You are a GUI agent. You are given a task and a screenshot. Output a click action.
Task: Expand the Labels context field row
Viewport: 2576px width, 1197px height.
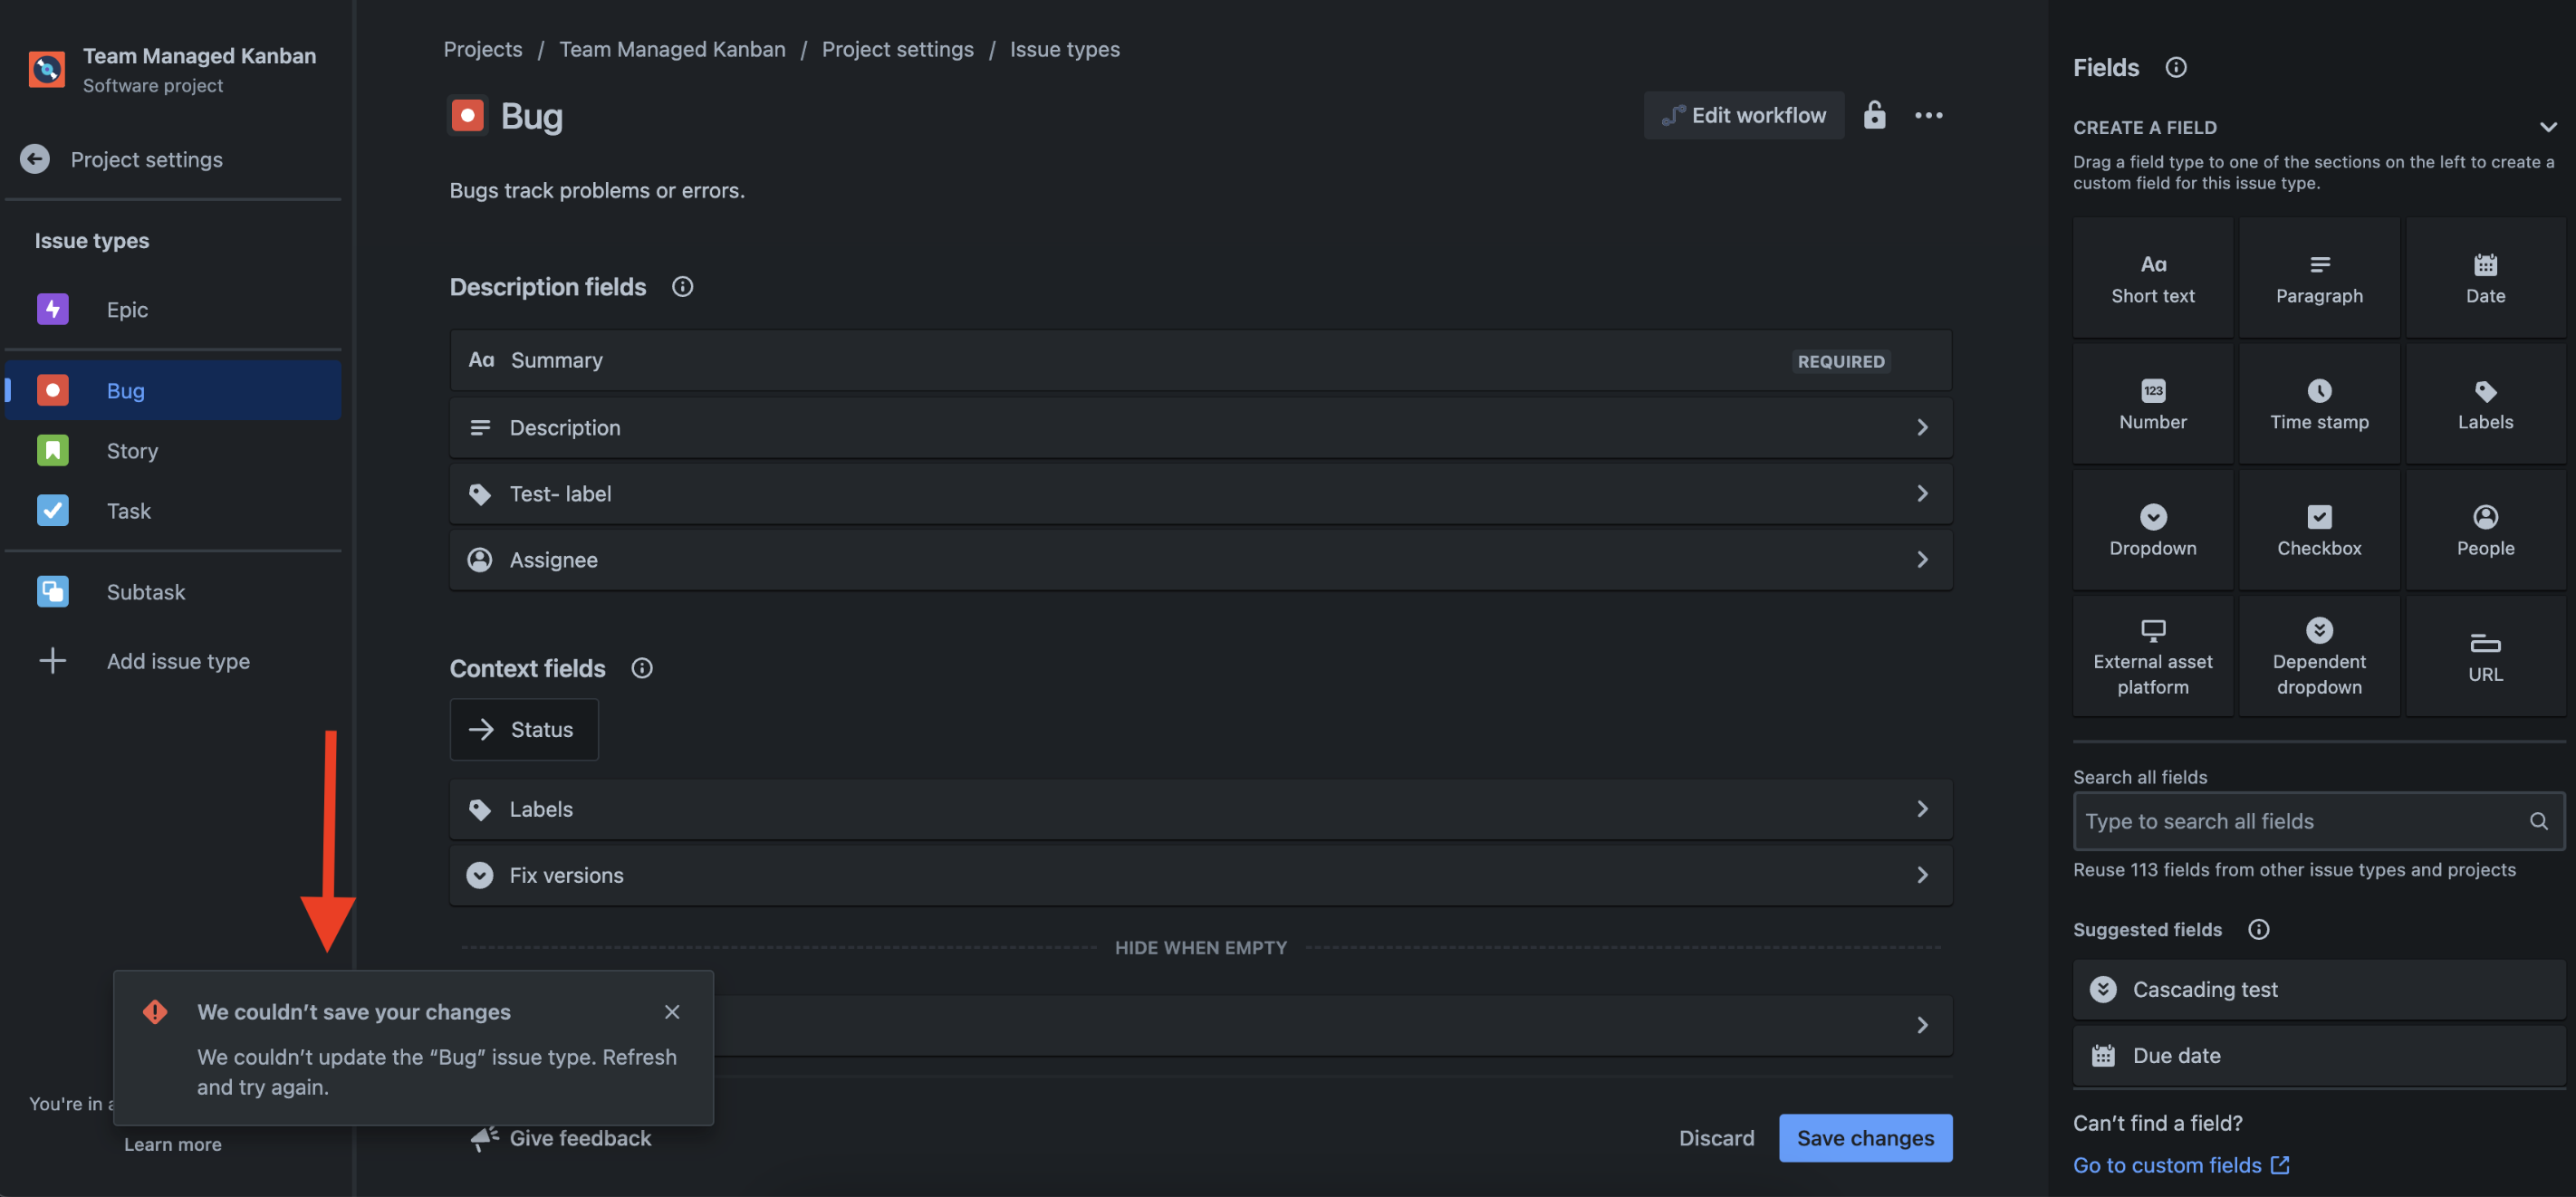pyautogui.click(x=1200, y=809)
